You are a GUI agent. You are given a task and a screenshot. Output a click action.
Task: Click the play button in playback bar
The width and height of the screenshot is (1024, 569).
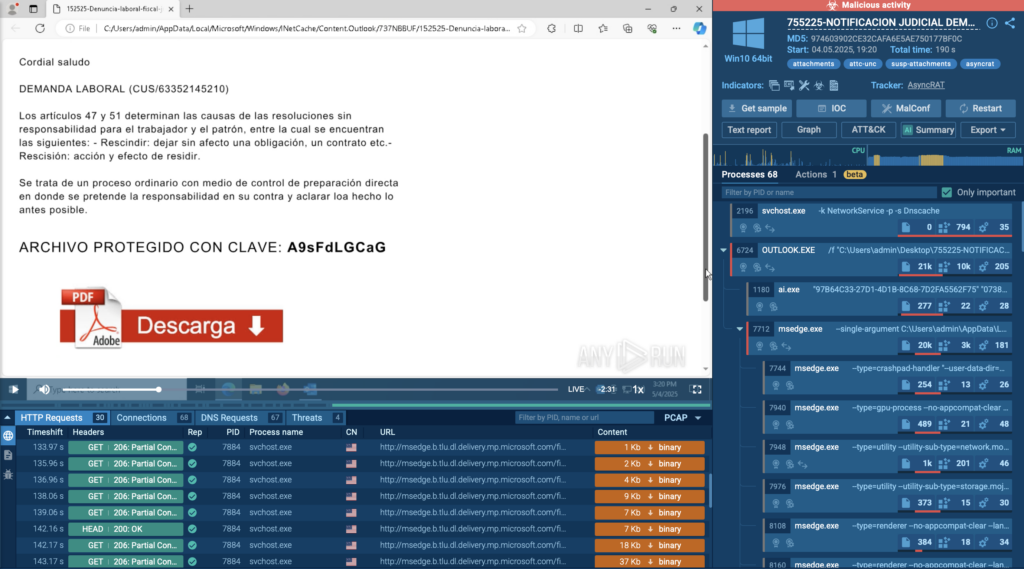[14, 389]
